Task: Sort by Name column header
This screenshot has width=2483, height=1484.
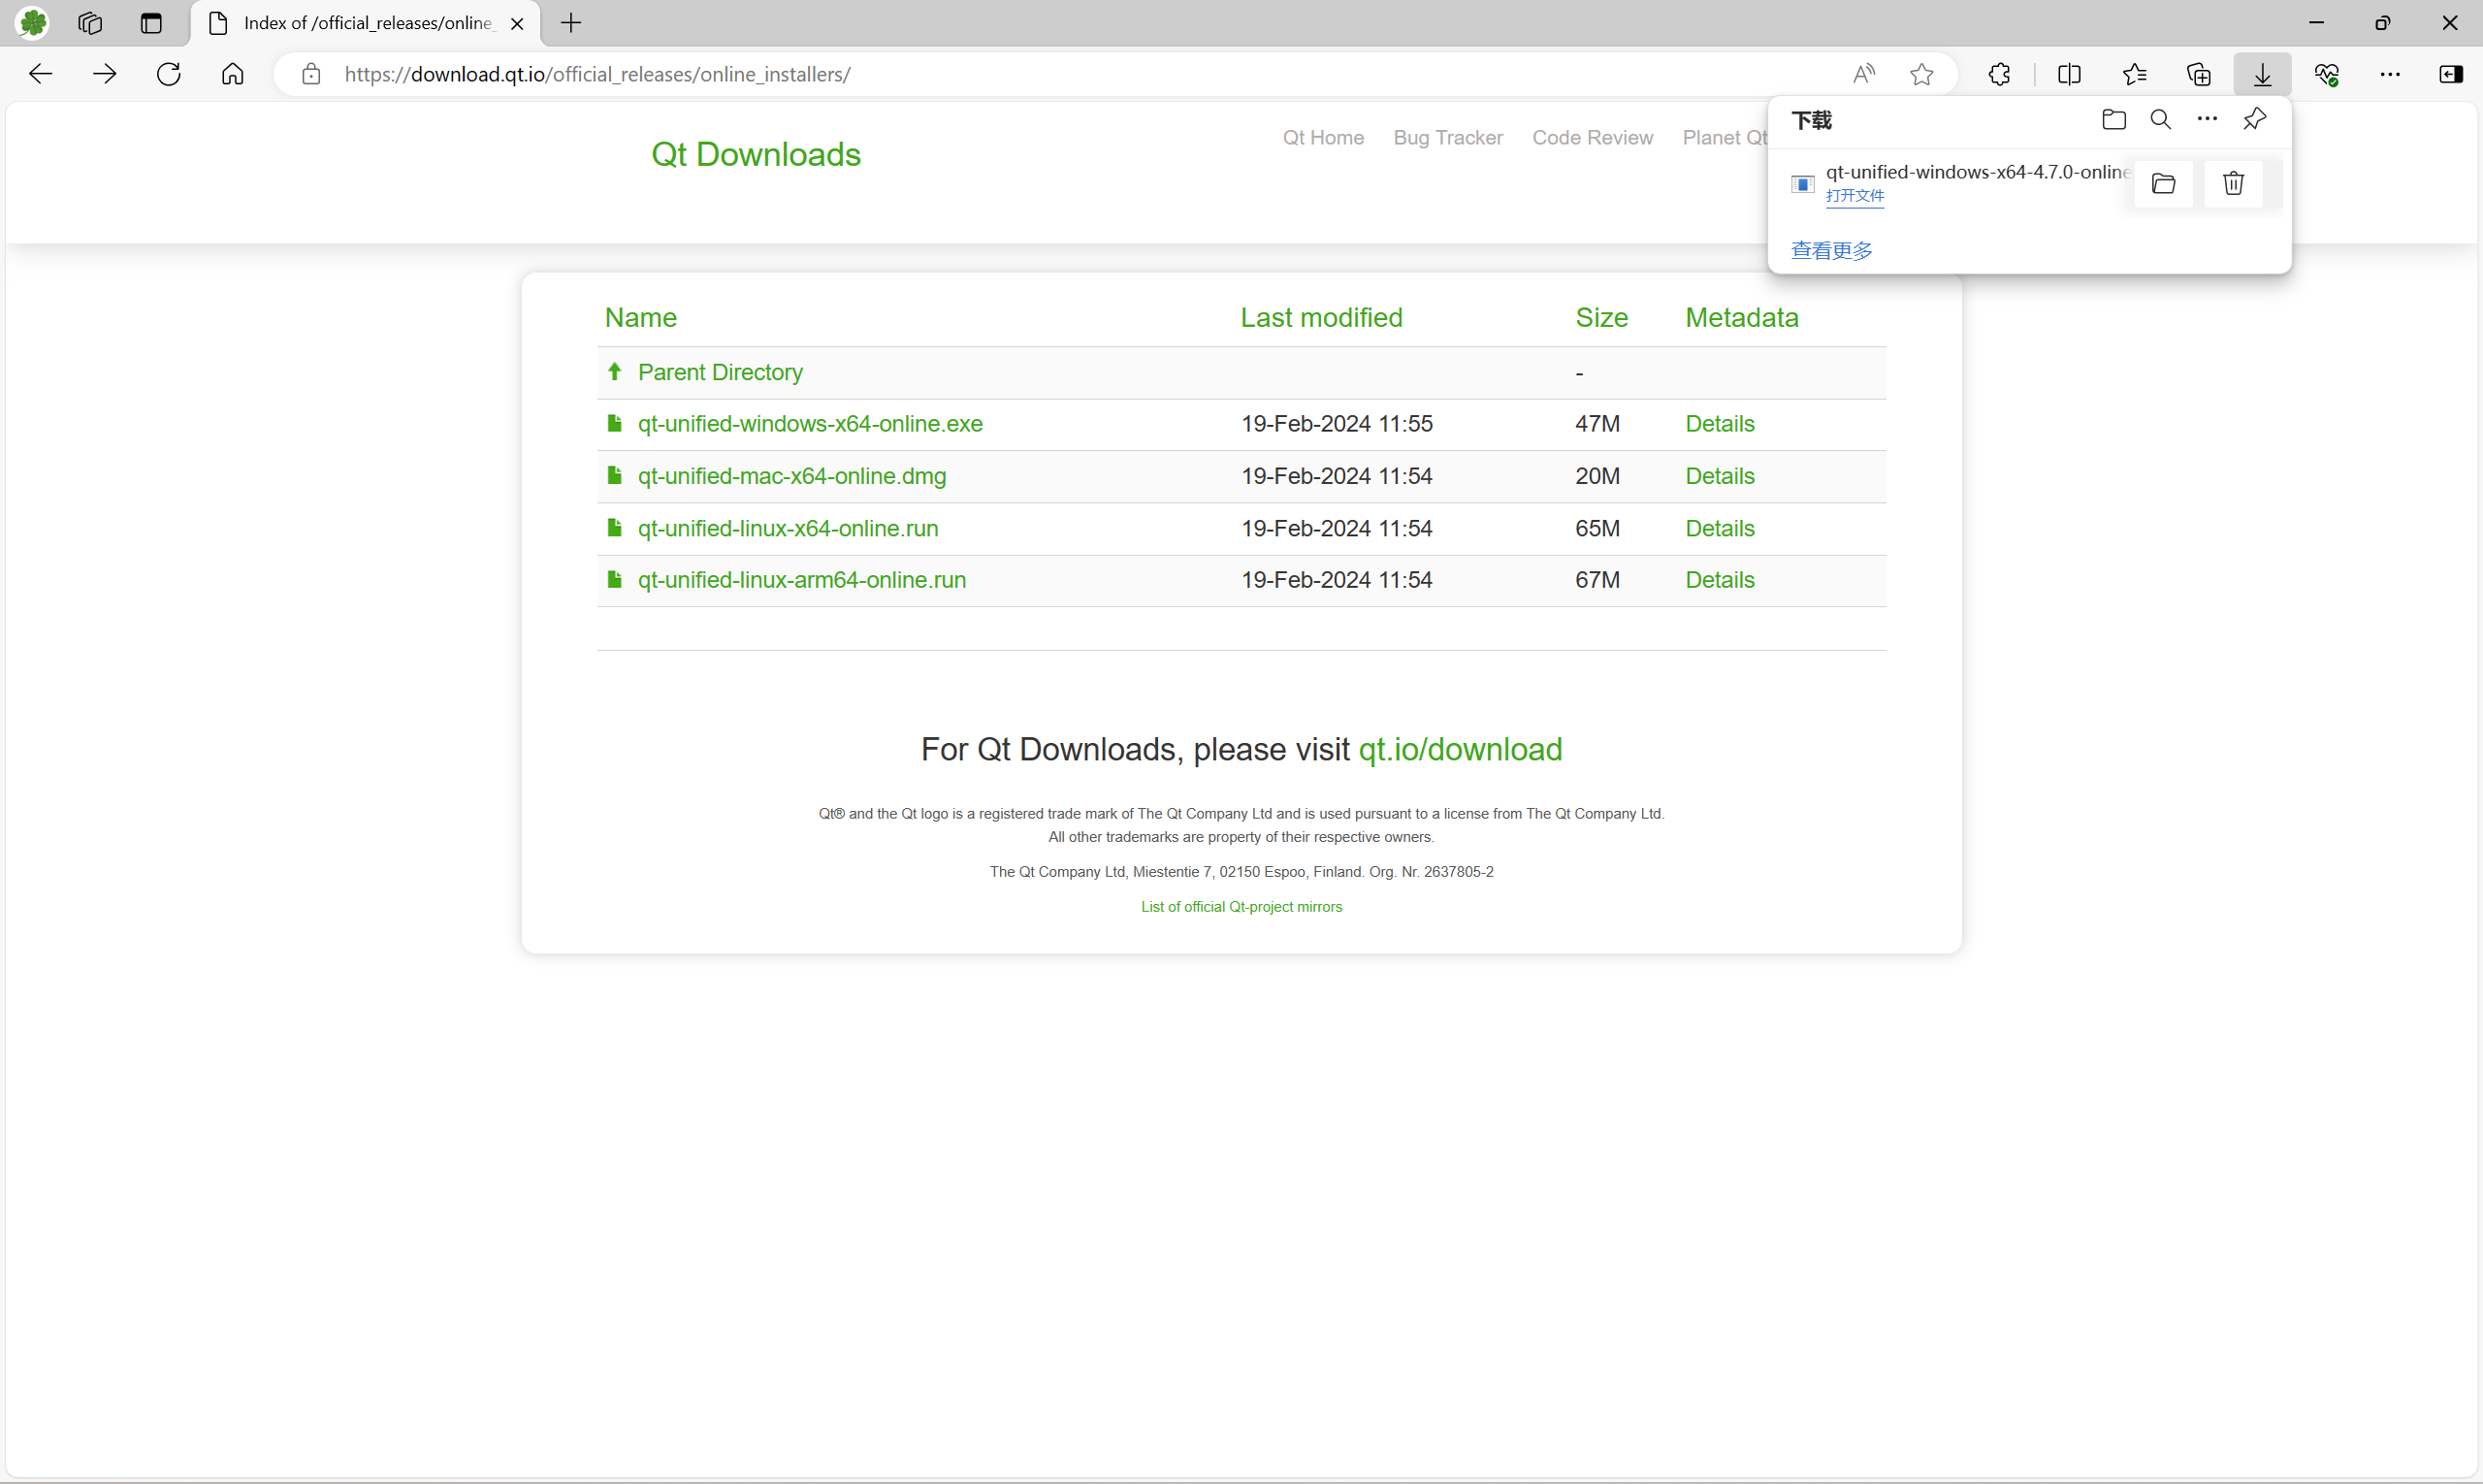Action: (x=641, y=318)
